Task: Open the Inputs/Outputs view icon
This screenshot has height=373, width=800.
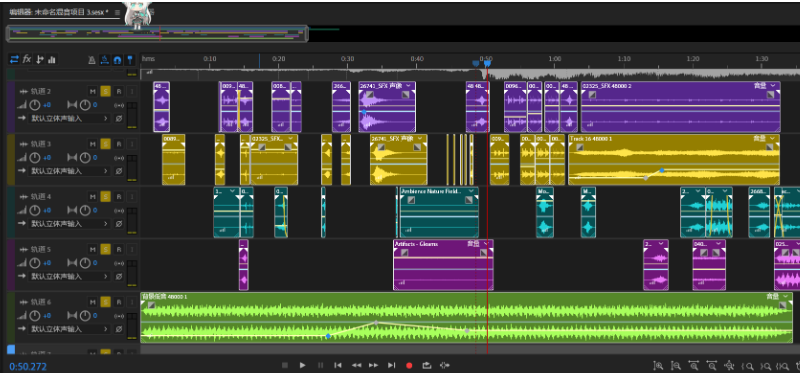Action: tap(14, 60)
